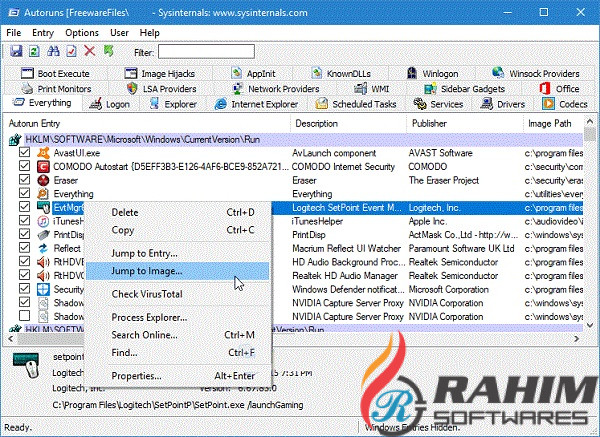Open the Options menu
This screenshot has width=600, height=437.
pyautogui.click(x=82, y=33)
